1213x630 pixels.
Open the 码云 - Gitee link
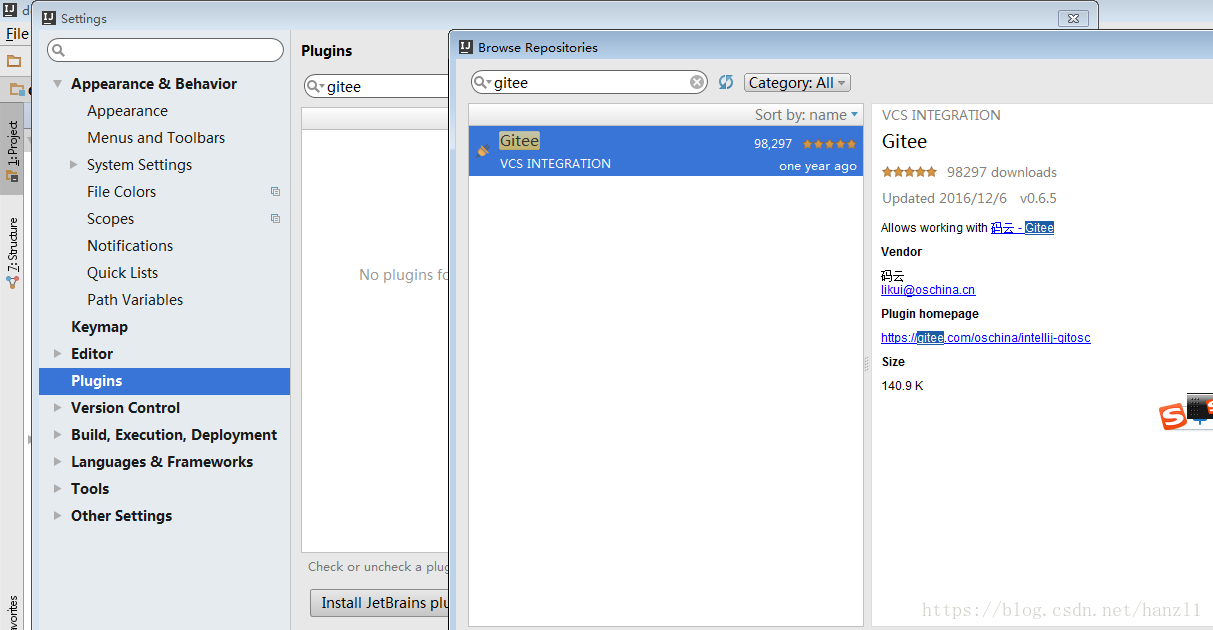tap(1022, 228)
